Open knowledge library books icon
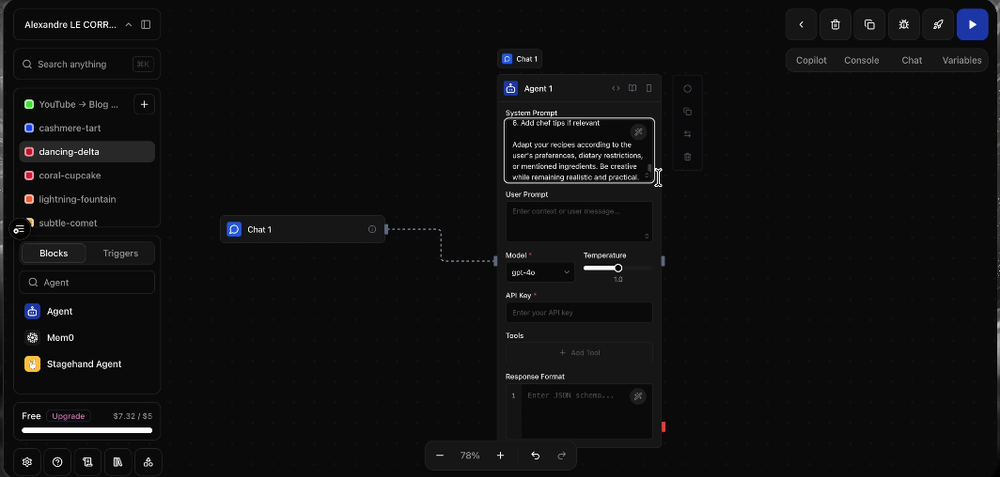 point(118,462)
